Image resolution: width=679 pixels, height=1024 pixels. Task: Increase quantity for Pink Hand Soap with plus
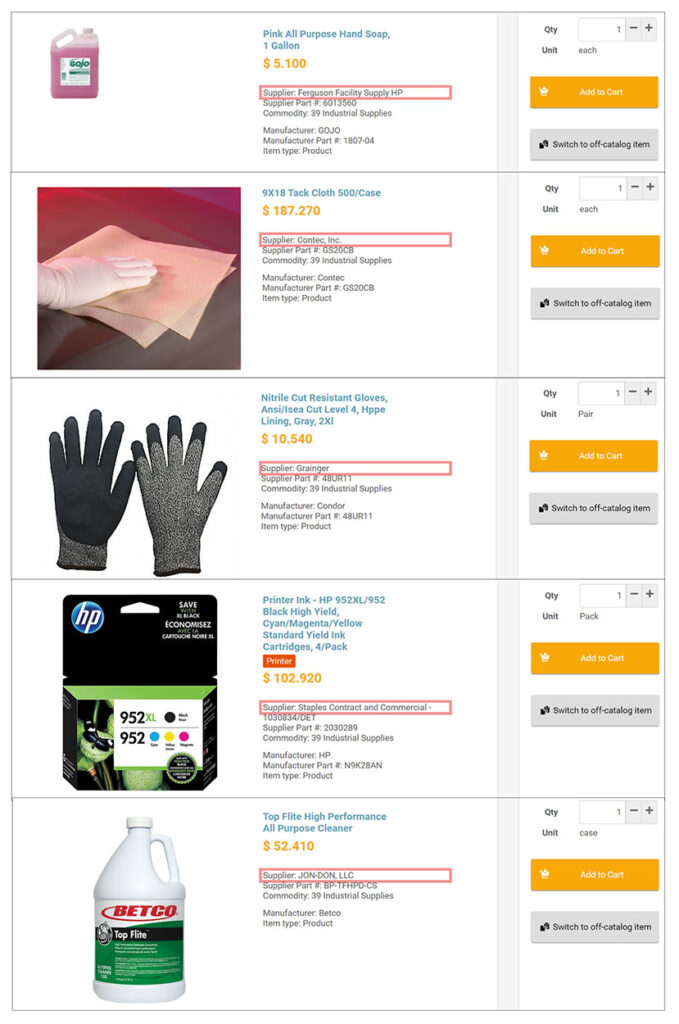(649, 28)
